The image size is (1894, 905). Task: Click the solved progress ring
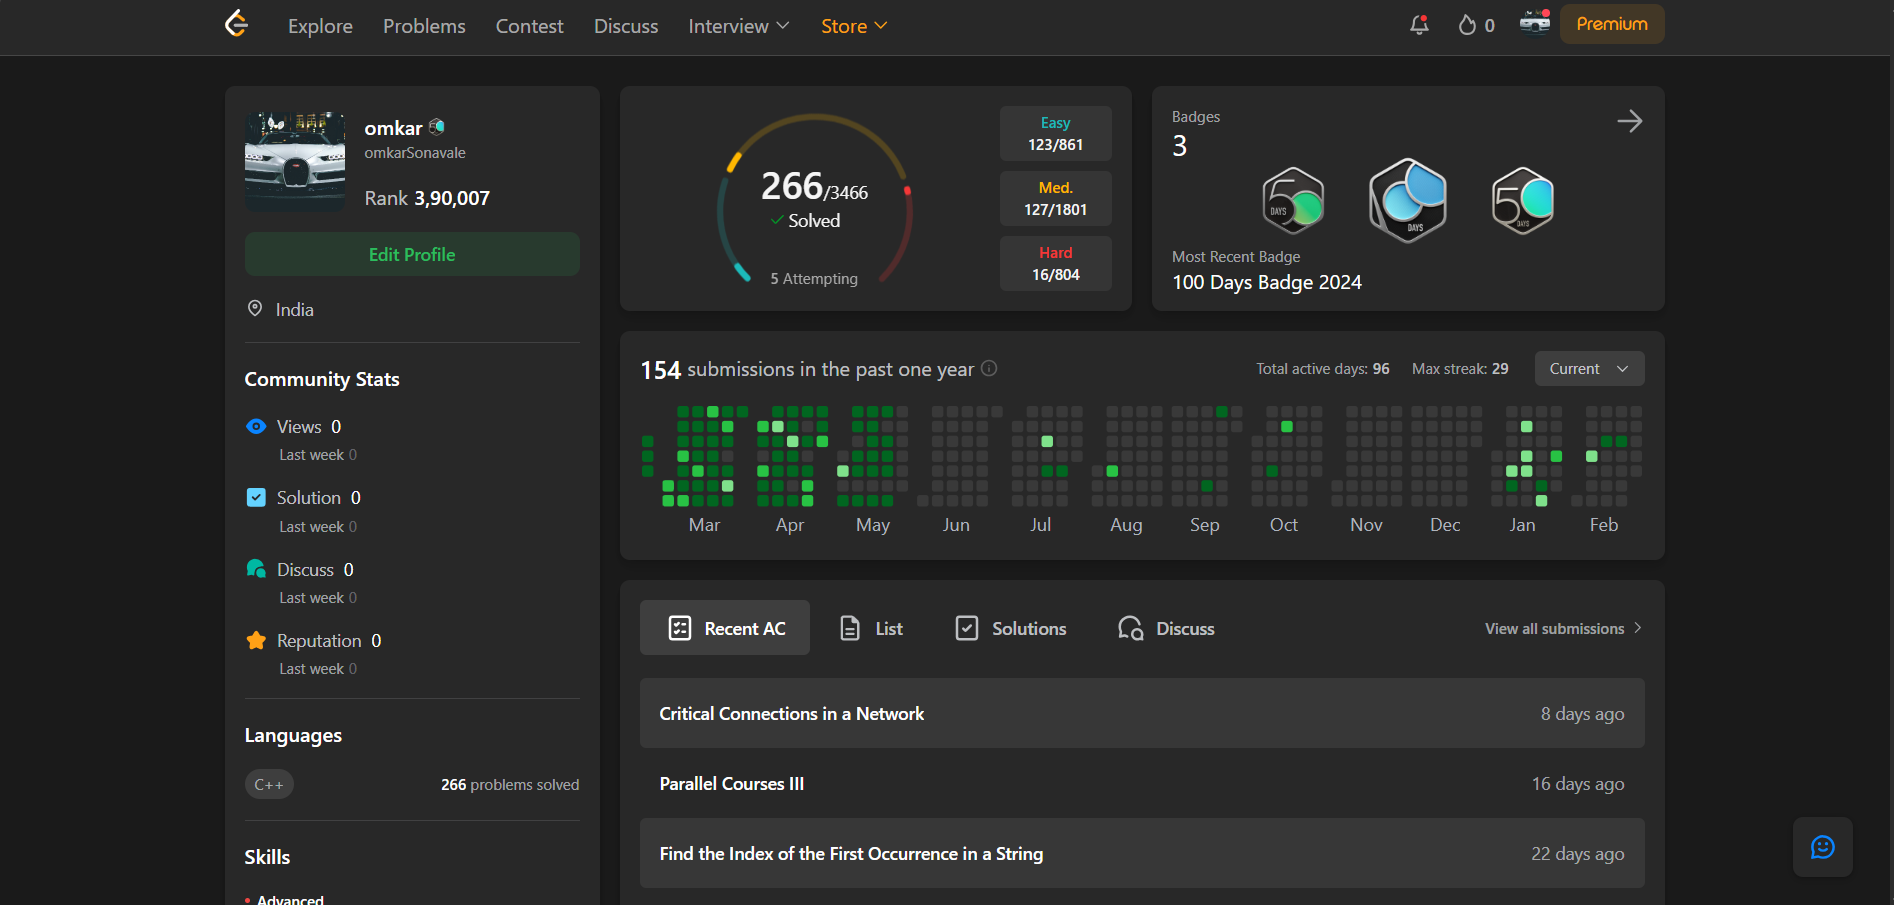click(814, 199)
